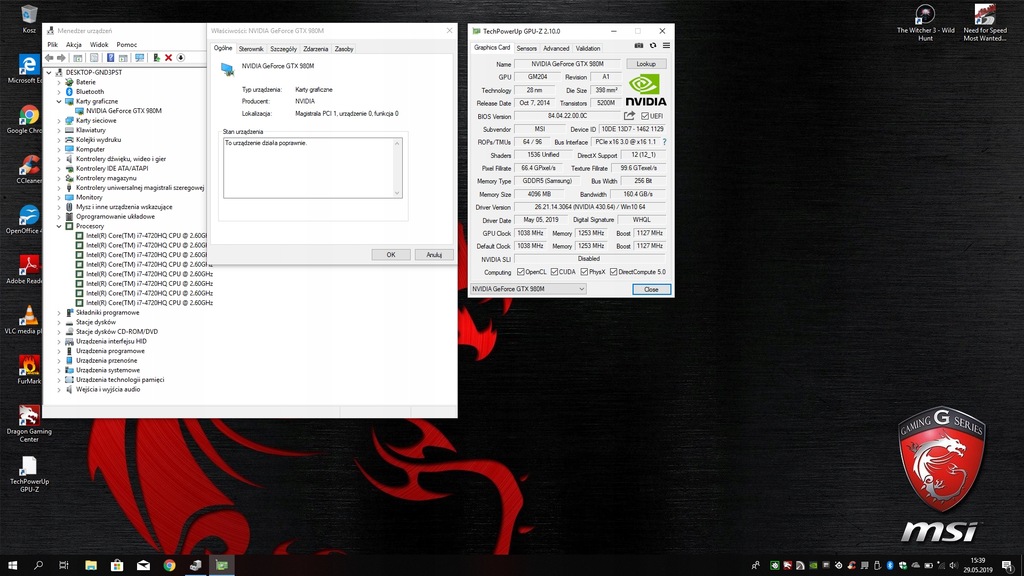Click the disable device down-arrow circle icon

[181, 58]
